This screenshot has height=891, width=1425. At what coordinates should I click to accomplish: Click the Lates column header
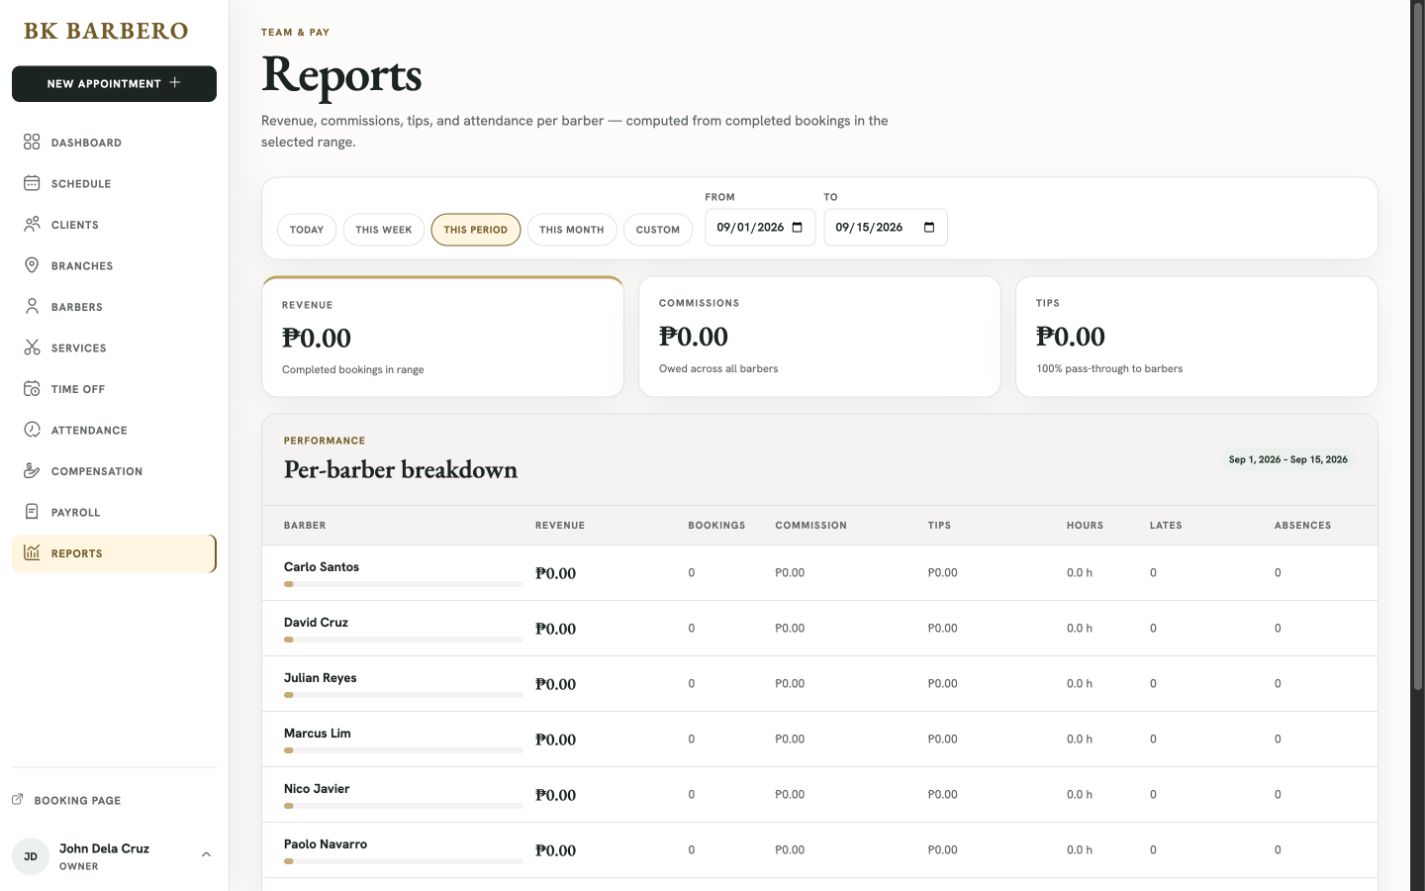tap(1166, 525)
